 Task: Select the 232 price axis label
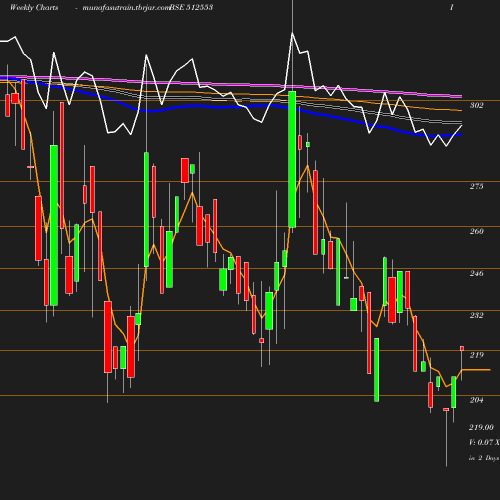click(476, 315)
